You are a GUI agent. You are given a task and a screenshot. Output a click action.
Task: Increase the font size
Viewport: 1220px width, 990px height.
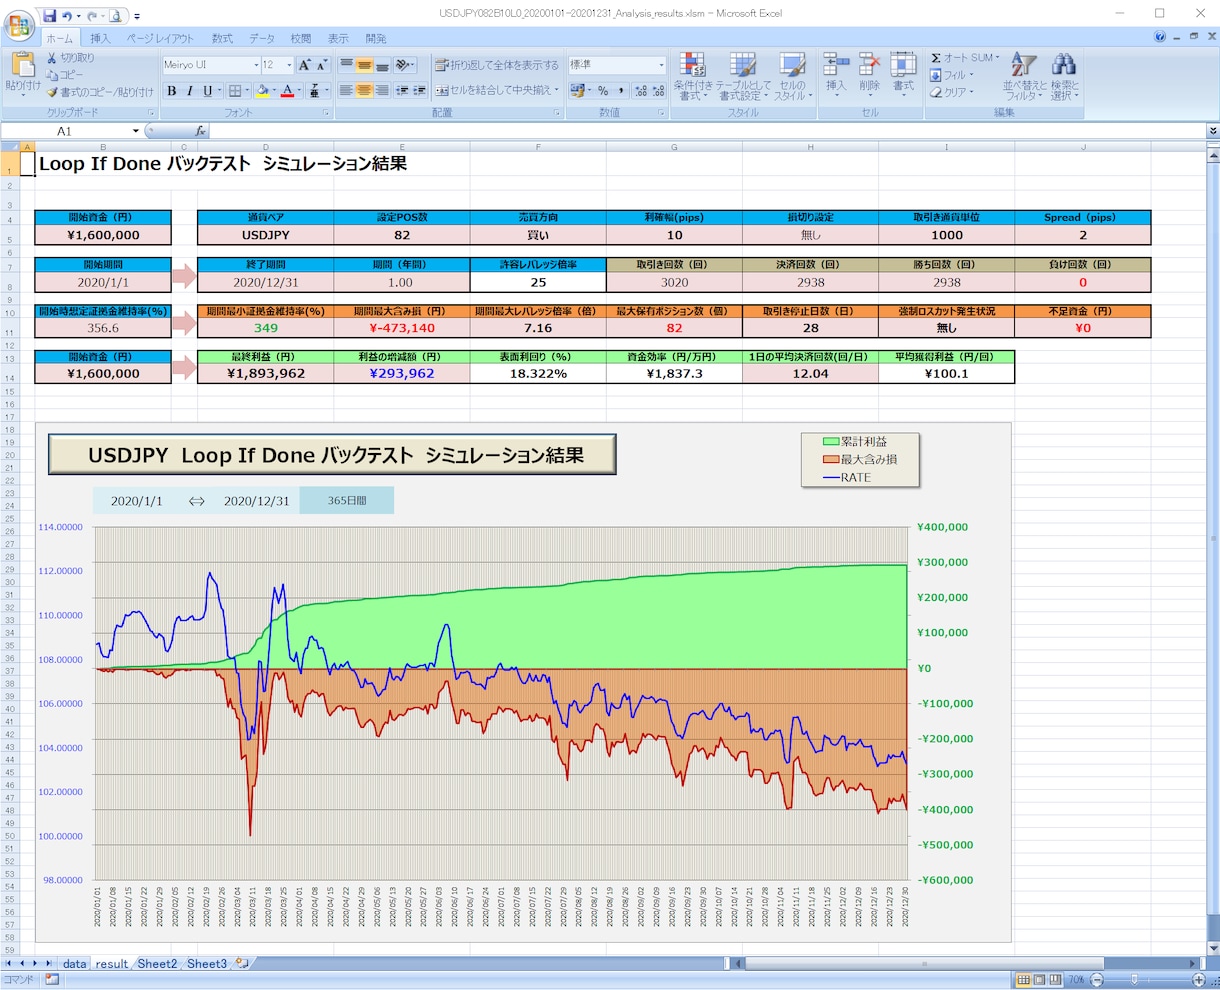coord(305,65)
